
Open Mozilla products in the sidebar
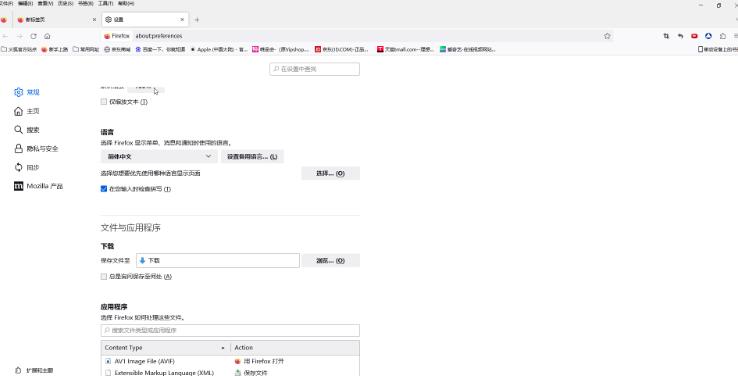coord(39,186)
